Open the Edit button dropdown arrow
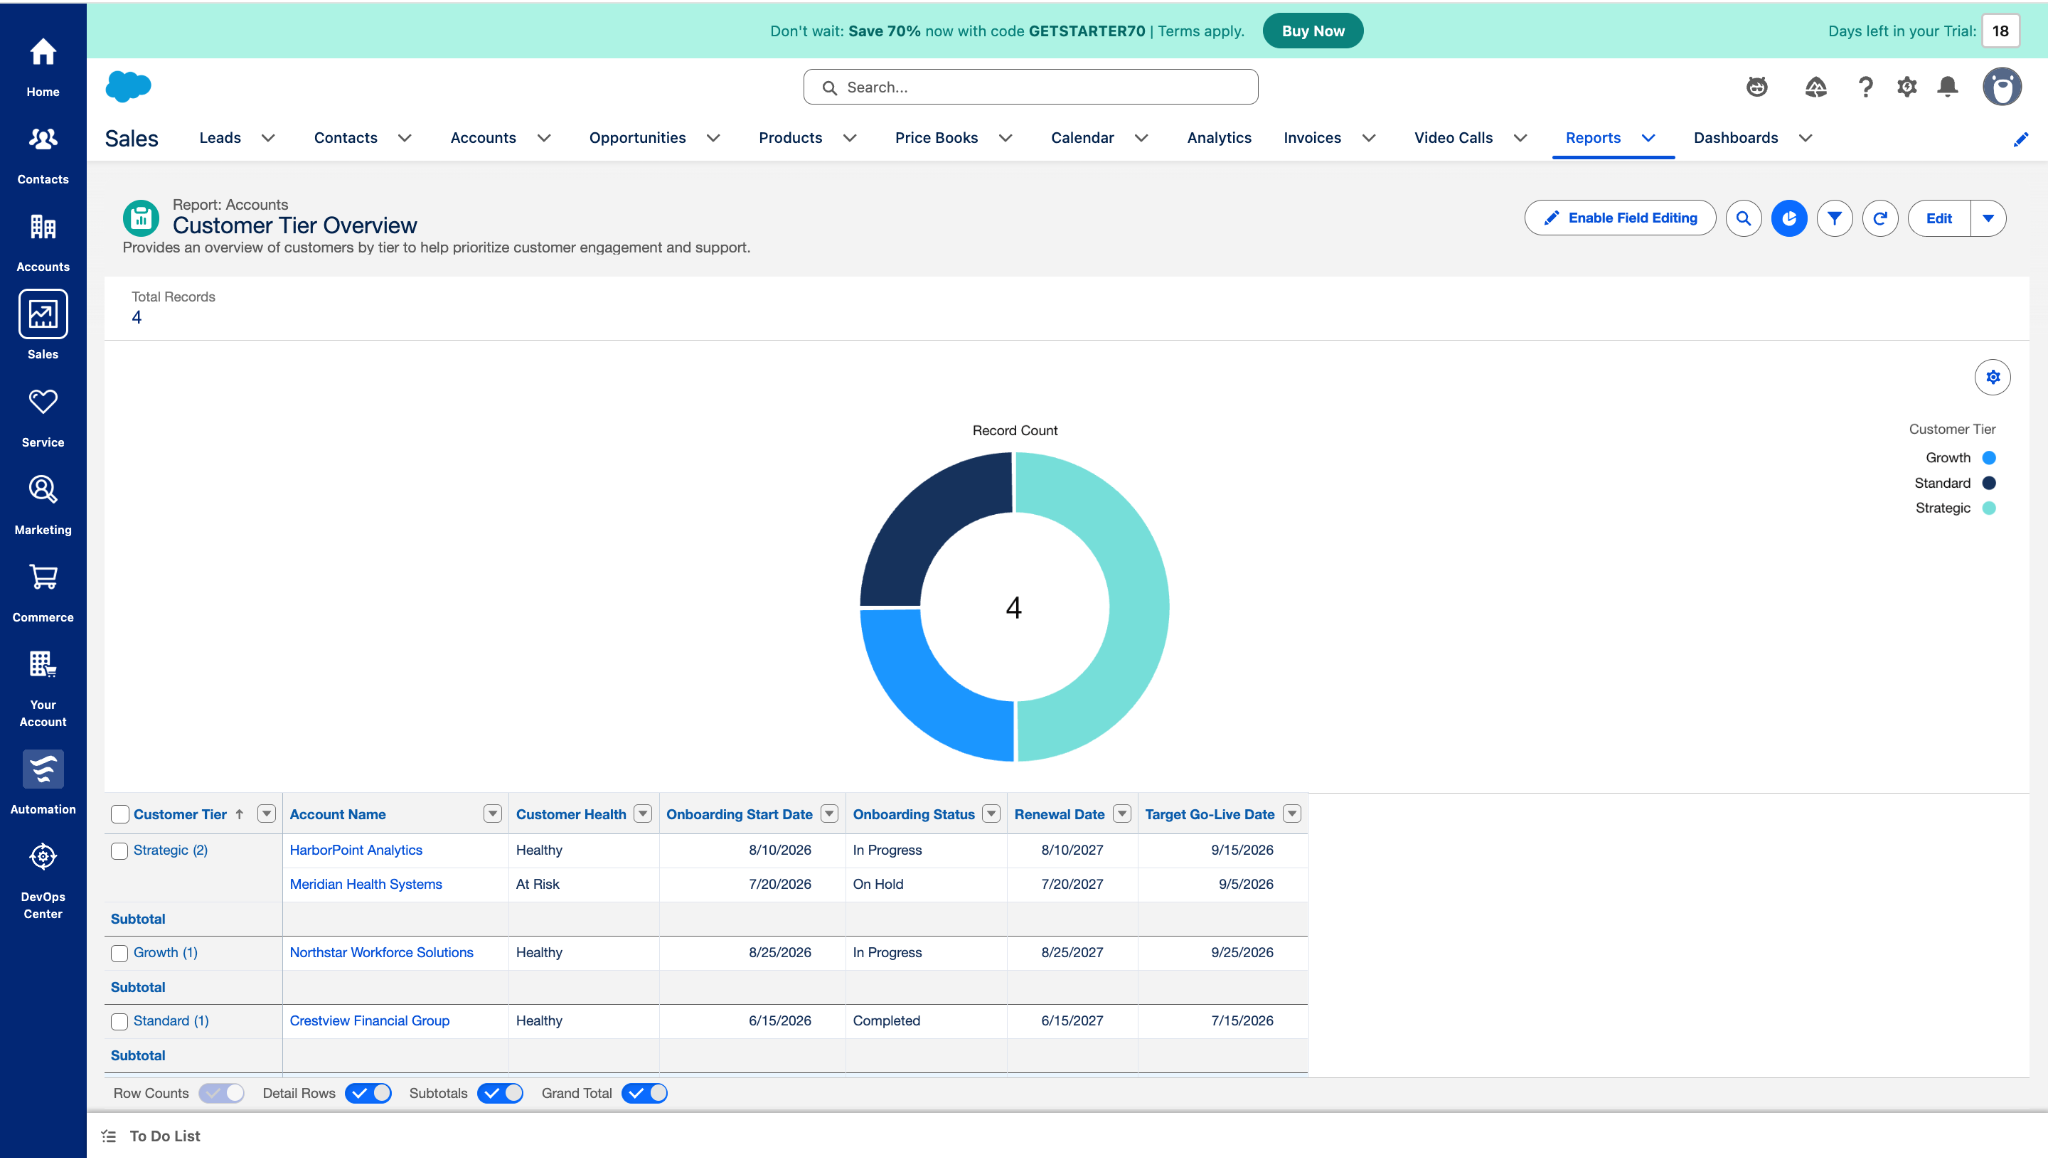The image size is (2048, 1158). (1988, 218)
